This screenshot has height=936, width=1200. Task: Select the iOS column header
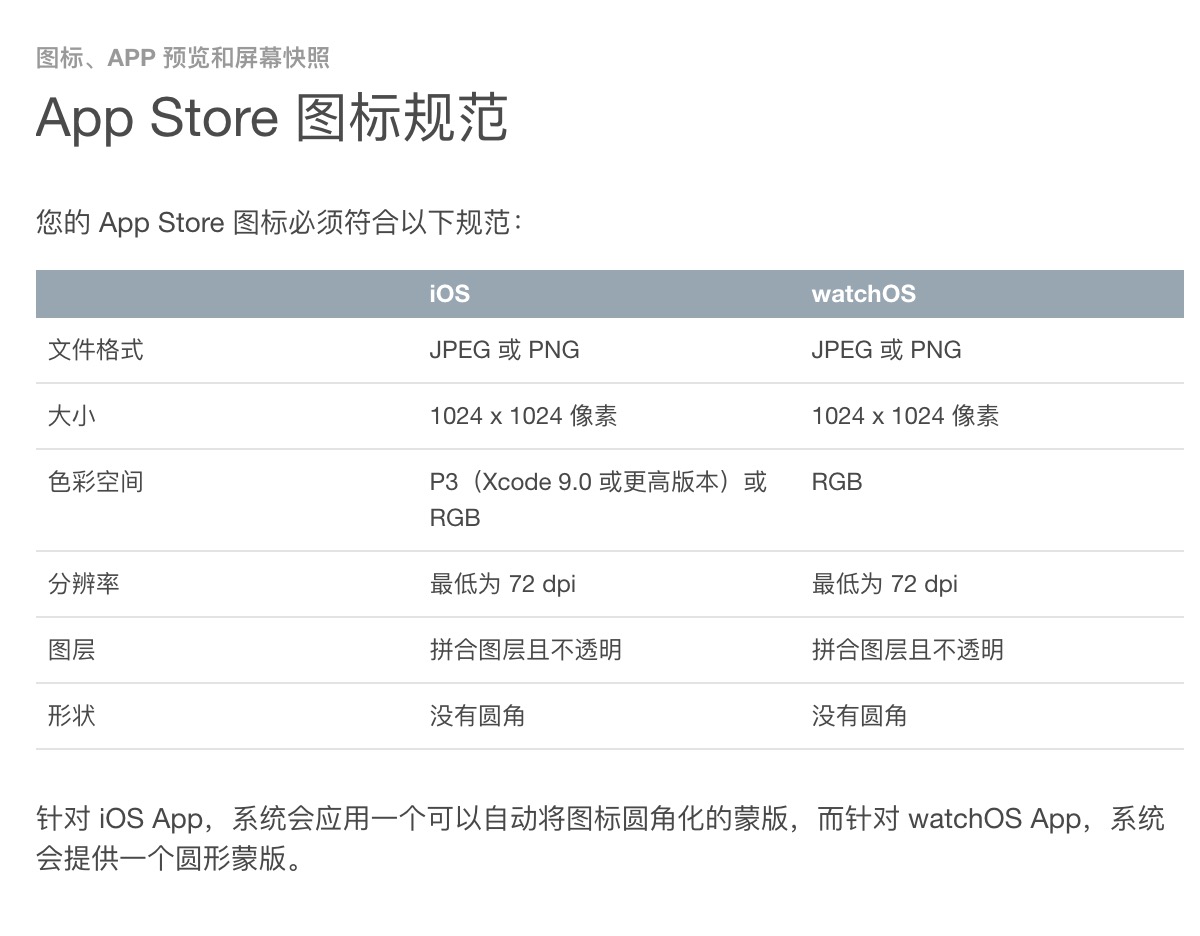450,294
